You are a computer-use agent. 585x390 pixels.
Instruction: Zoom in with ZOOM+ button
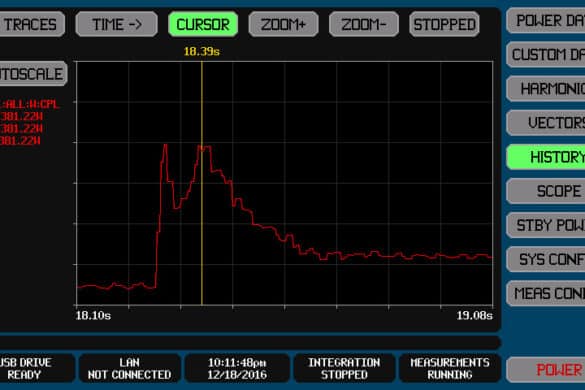[284, 24]
